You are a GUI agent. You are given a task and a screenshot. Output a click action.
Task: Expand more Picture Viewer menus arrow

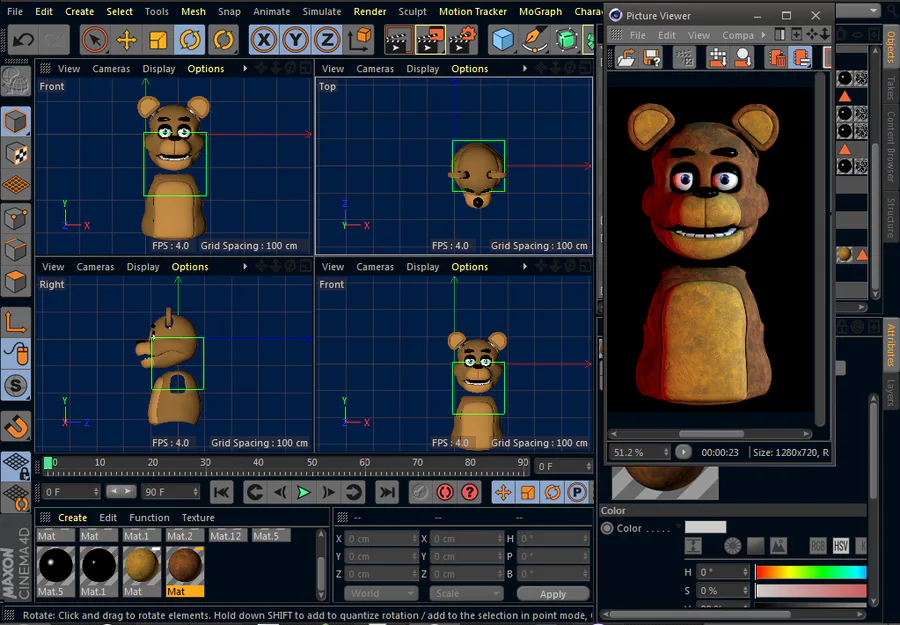pyautogui.click(x=763, y=35)
